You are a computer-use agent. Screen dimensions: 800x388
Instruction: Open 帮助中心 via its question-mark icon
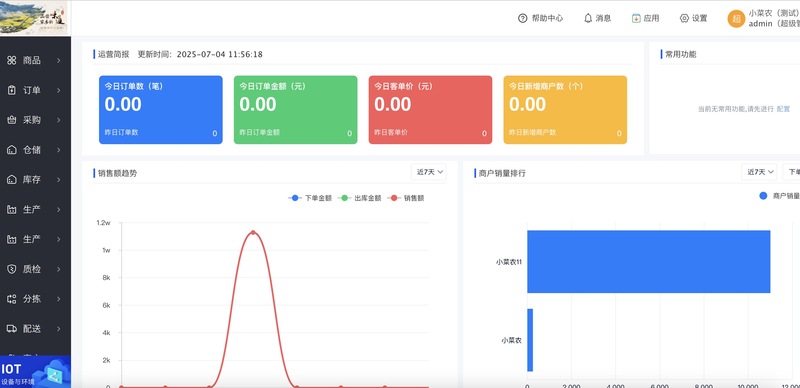click(522, 18)
